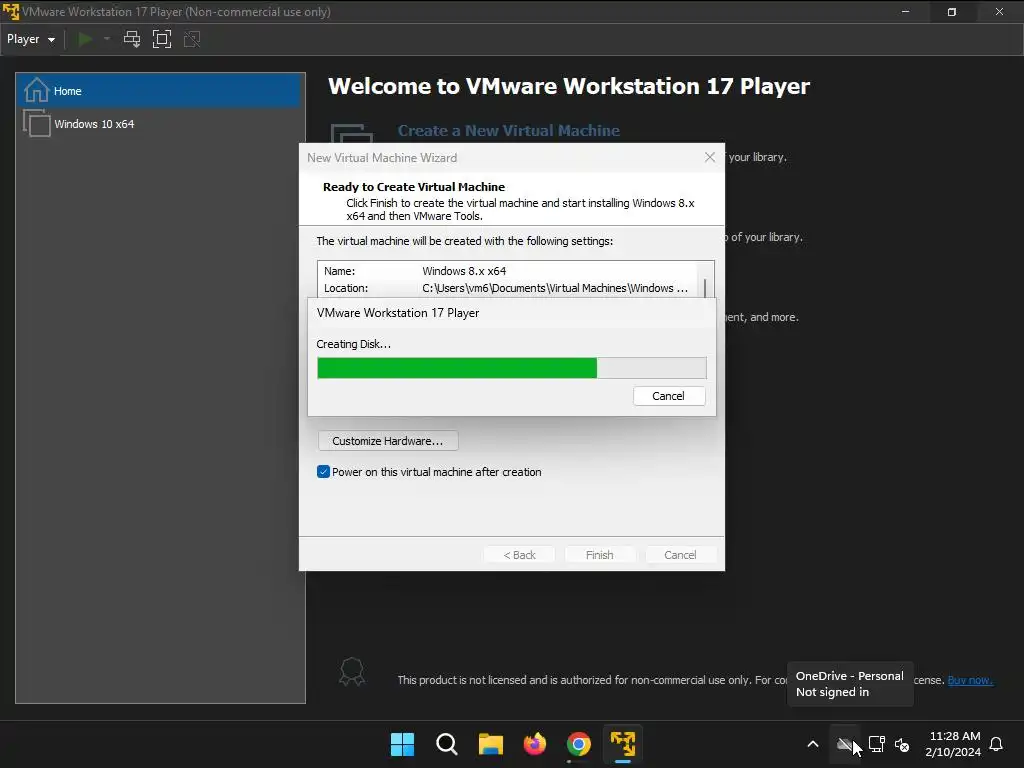Open the Windows Start menu
Viewport: 1024px width, 768px height.
coord(402,744)
